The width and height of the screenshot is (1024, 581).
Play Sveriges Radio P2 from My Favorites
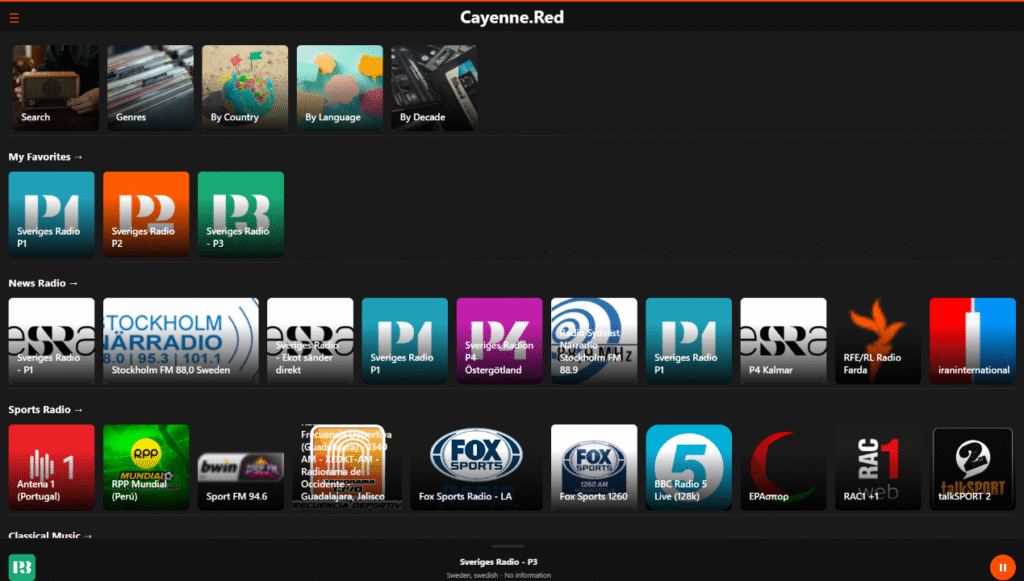click(x=146, y=214)
